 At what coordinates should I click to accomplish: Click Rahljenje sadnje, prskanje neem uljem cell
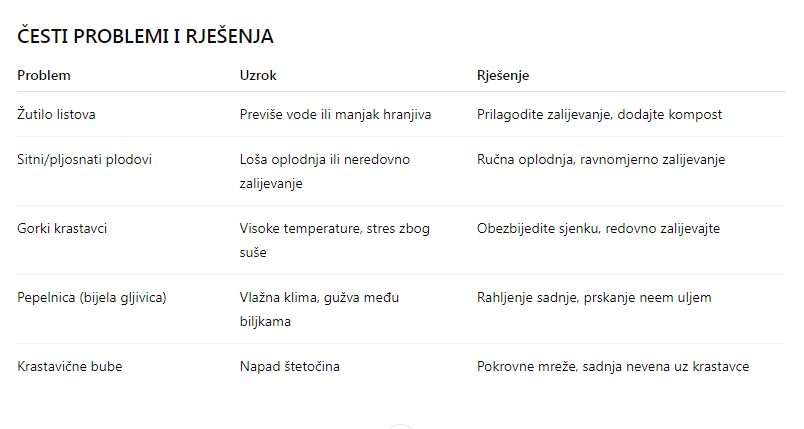[594, 297]
